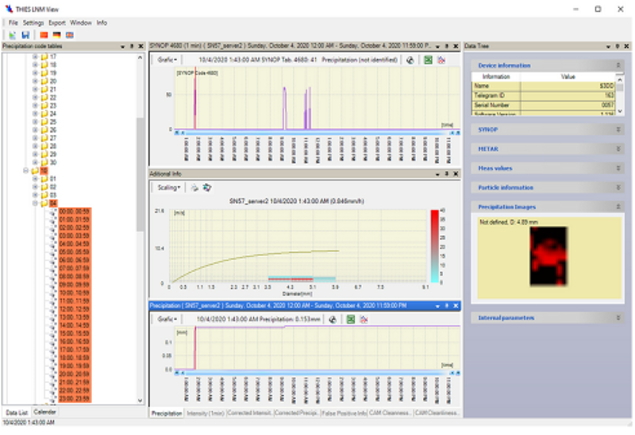This screenshot has width=635, height=435.
Task: Open Data Tree panel options dropdown arrow
Action: 608,47
